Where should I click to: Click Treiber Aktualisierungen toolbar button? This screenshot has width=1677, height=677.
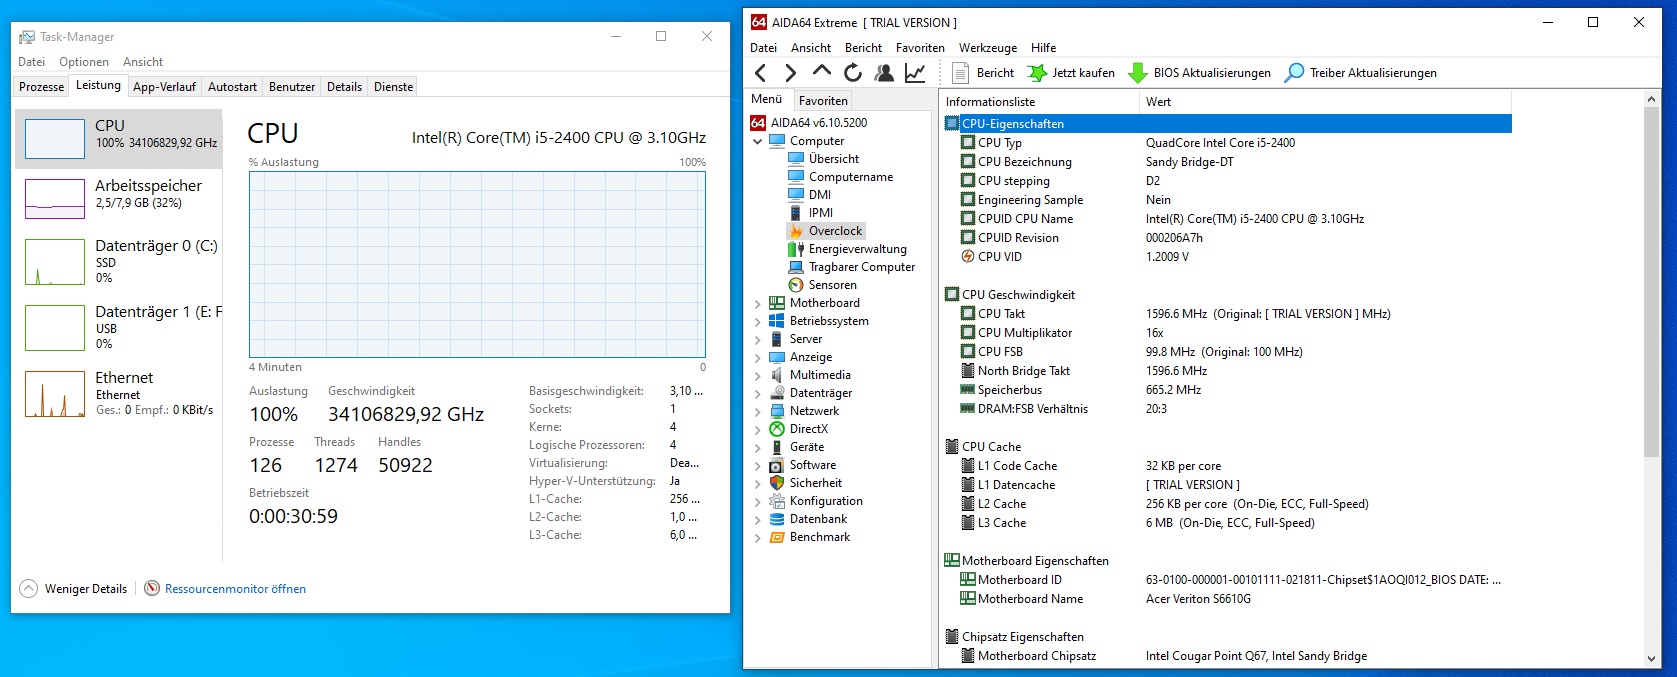pos(1361,72)
